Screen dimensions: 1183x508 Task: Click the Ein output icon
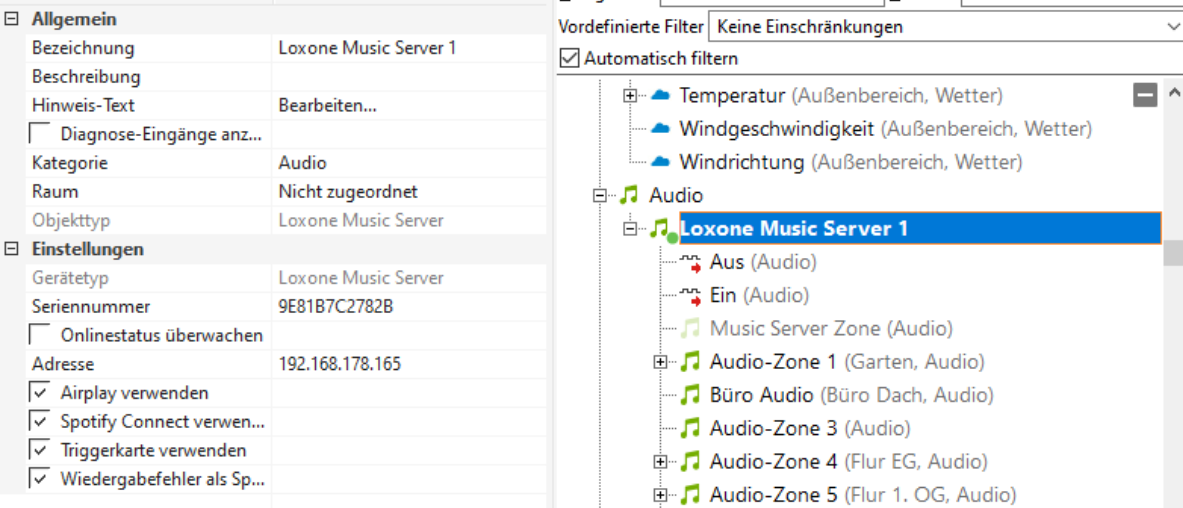click(x=690, y=295)
